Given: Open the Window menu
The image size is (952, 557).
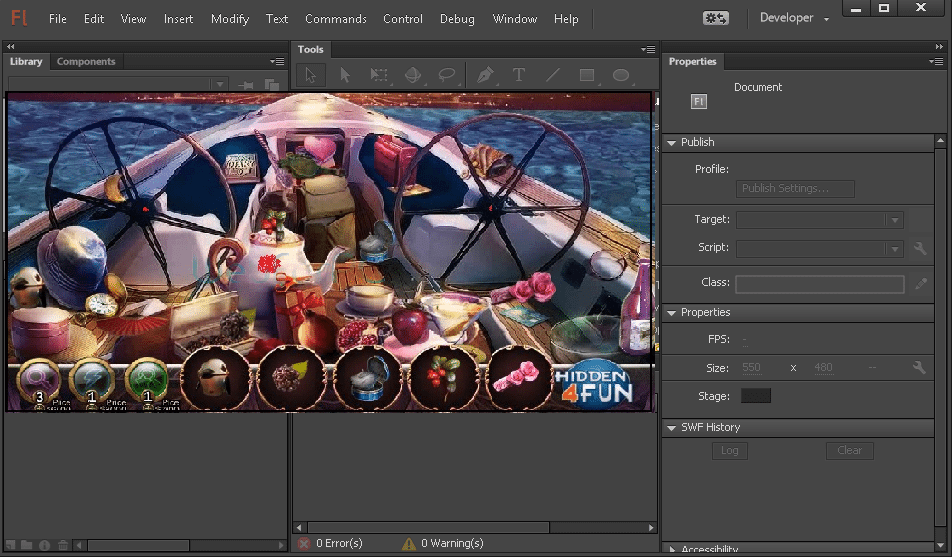Looking at the screenshot, I should click(x=515, y=19).
